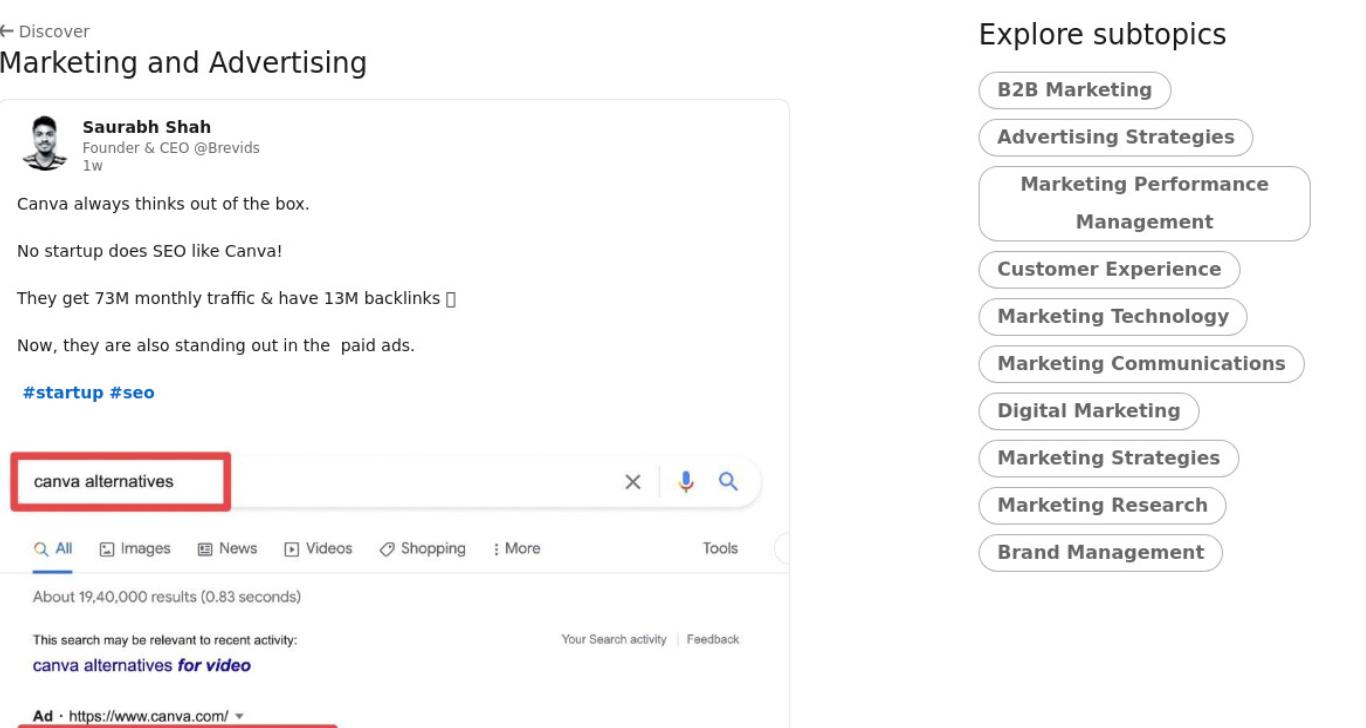Open the #startup hashtag
Image resolution: width=1366 pixels, height=728 pixels.
63,392
